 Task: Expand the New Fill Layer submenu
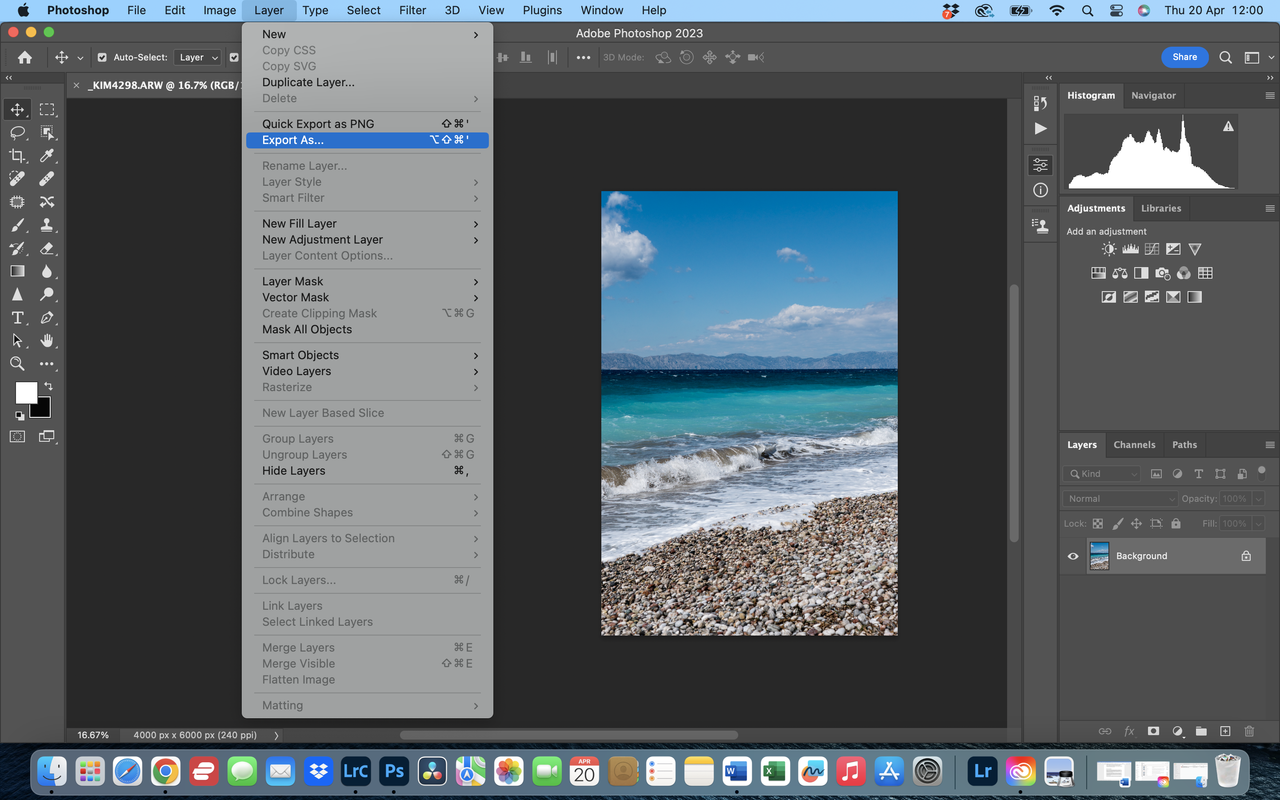click(x=367, y=224)
